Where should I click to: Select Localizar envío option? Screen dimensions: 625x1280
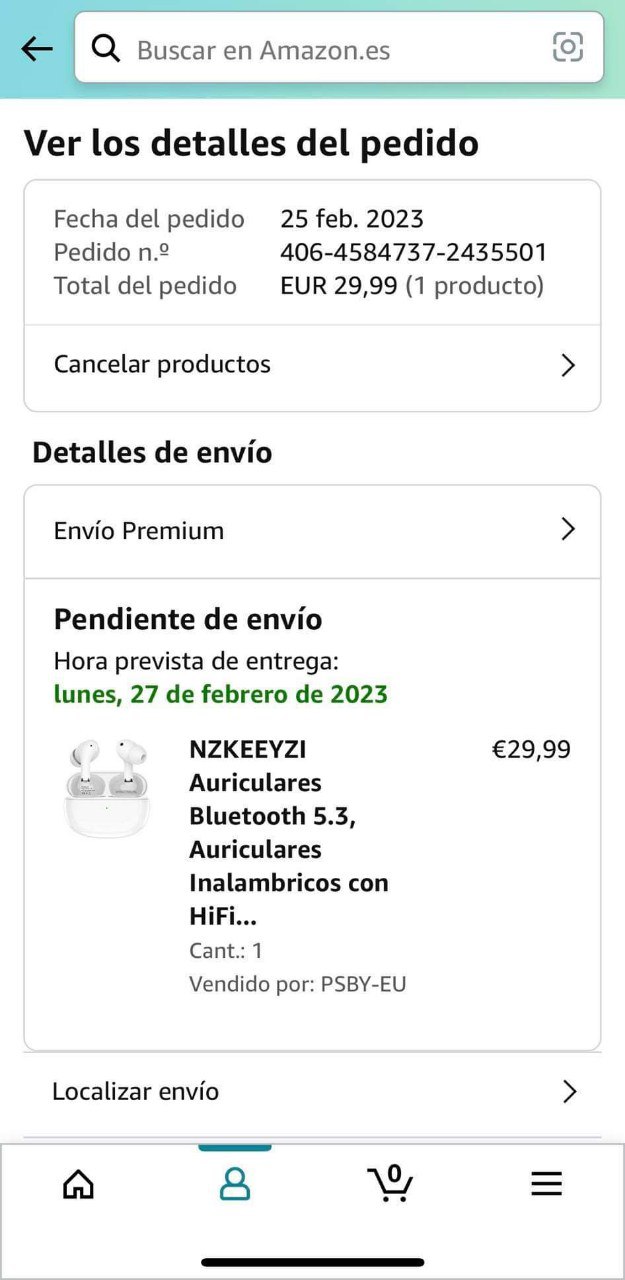point(136,1091)
